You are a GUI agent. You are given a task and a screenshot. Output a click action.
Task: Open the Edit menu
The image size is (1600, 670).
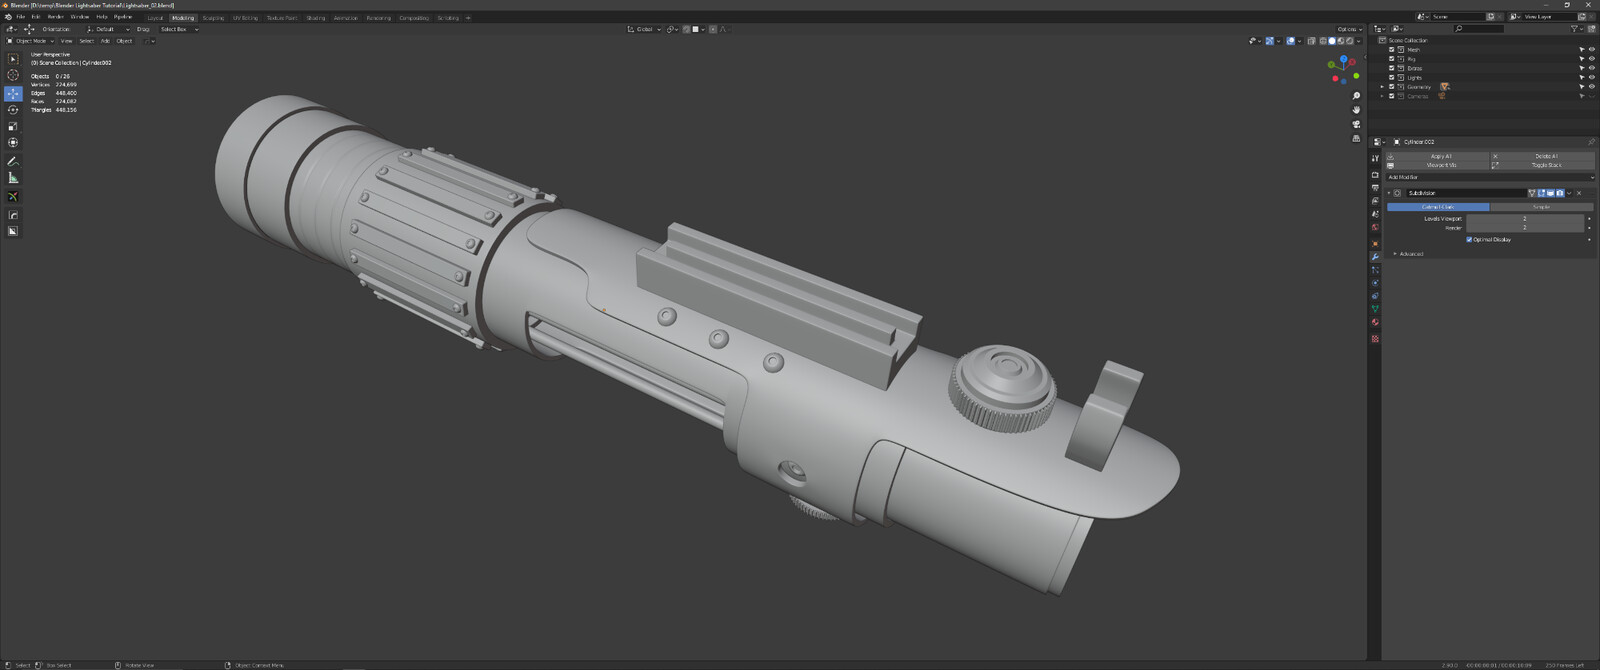(36, 17)
